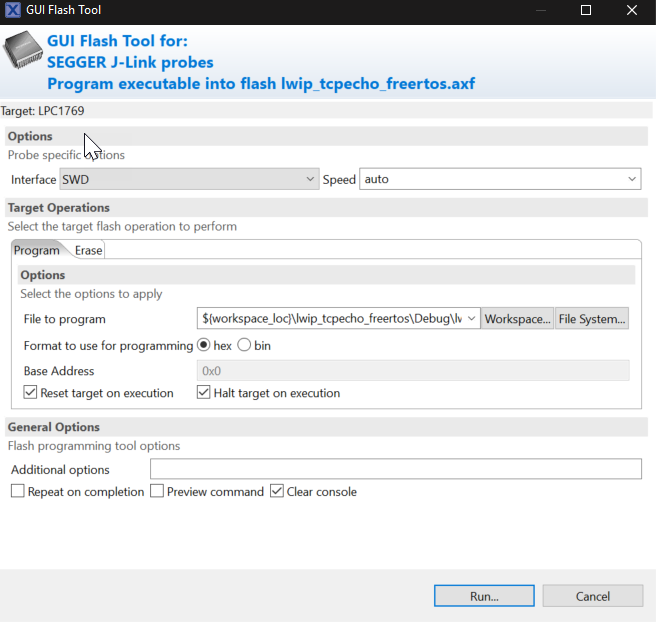Enable Preview command checkbox
This screenshot has width=656, height=622.
coord(157,491)
